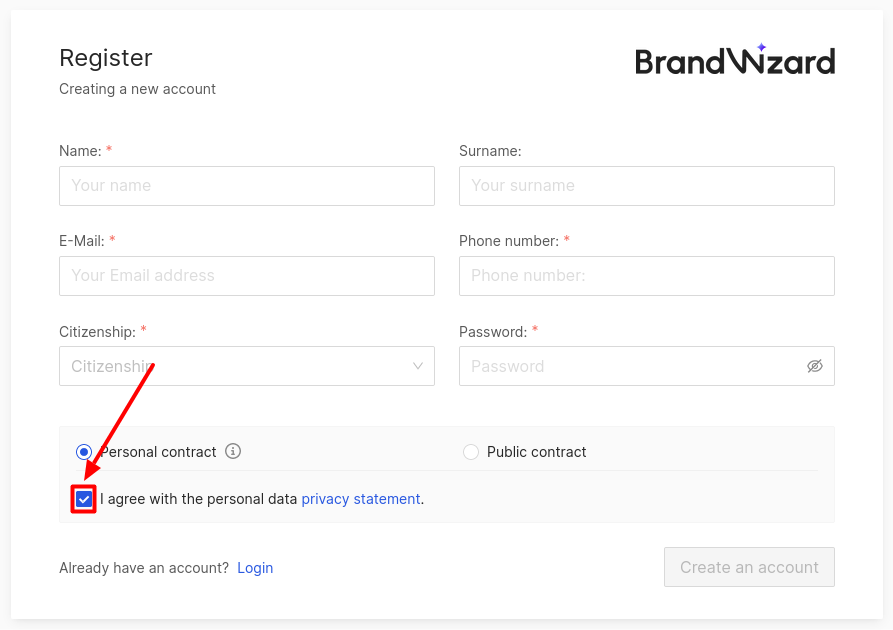Click the Citizenship dropdown chevron arrow
Image resolution: width=893 pixels, height=630 pixels.
[418, 366]
